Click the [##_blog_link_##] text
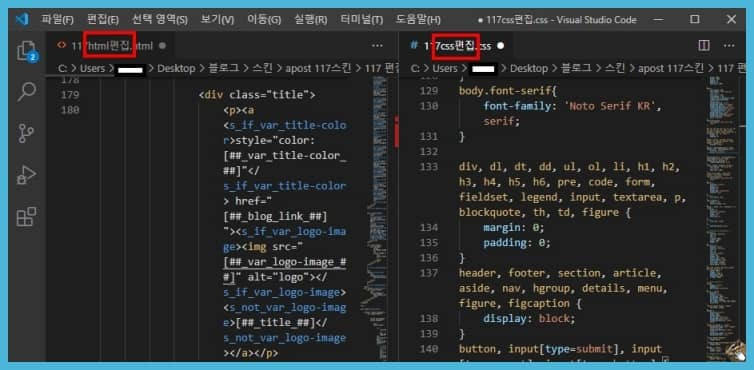This screenshot has width=754, height=370. coord(276,216)
